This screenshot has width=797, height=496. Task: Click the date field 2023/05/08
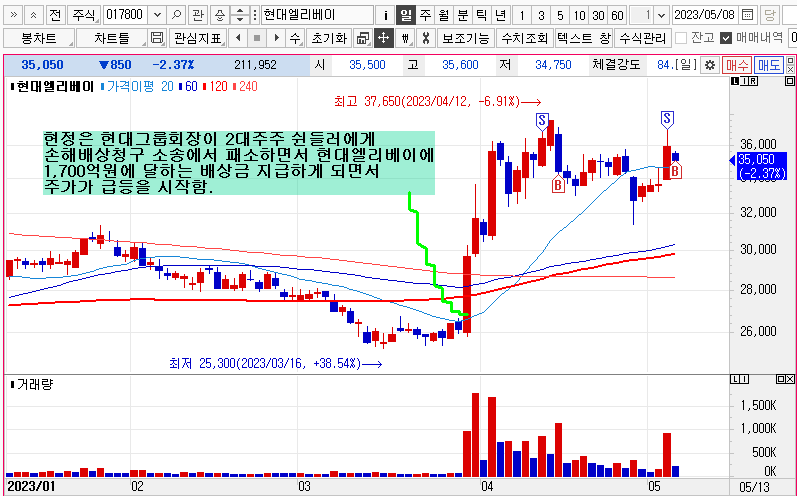pyautogui.click(x=704, y=15)
